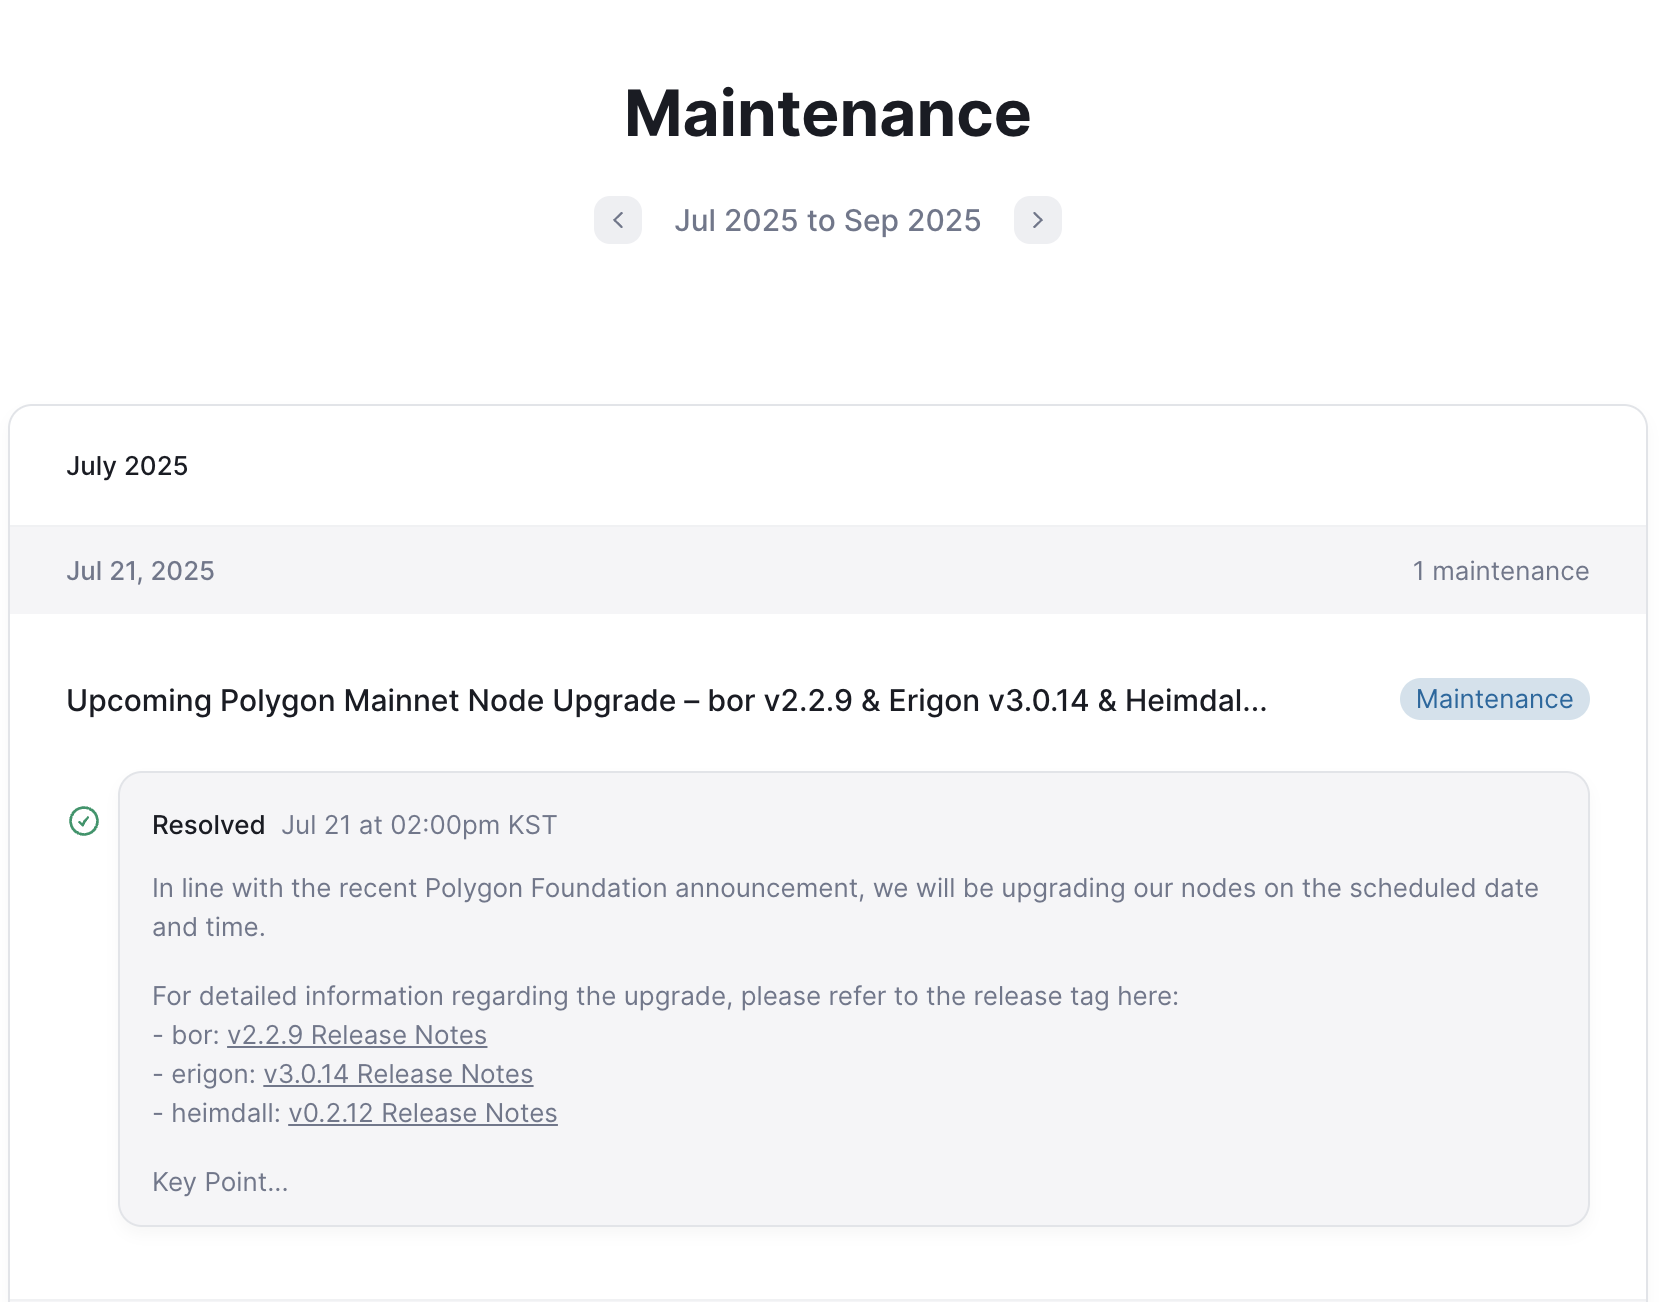
Task: Click the Maintenance page heading
Action: tap(828, 112)
